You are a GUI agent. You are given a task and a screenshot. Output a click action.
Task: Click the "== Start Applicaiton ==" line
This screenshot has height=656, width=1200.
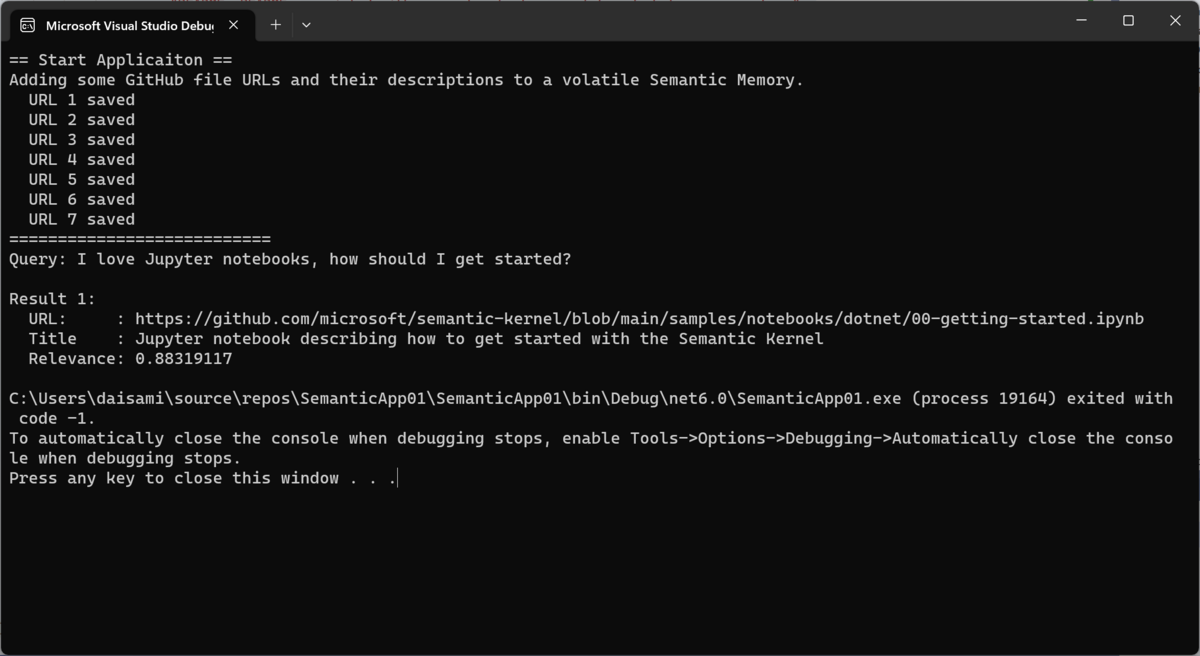(x=121, y=60)
